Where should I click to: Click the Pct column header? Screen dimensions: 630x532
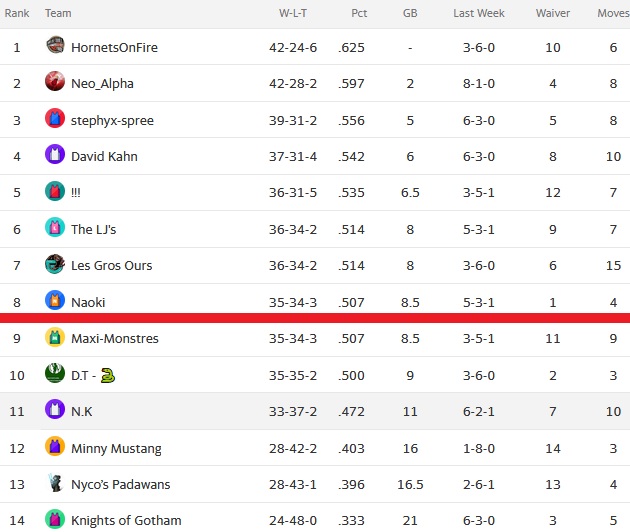[359, 13]
